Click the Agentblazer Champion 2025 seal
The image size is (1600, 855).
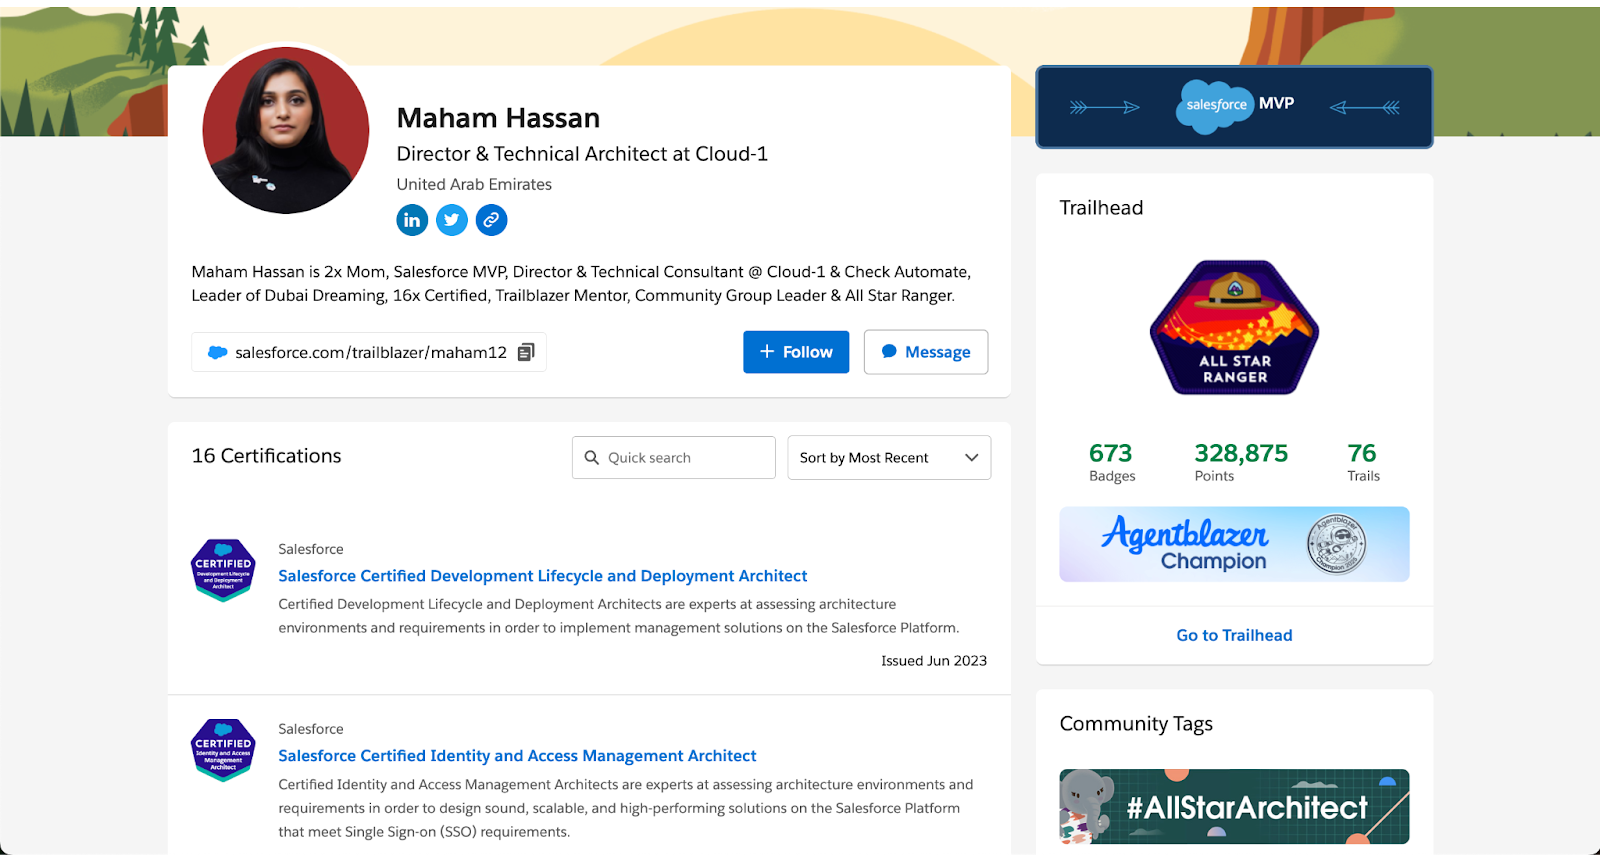click(1337, 544)
